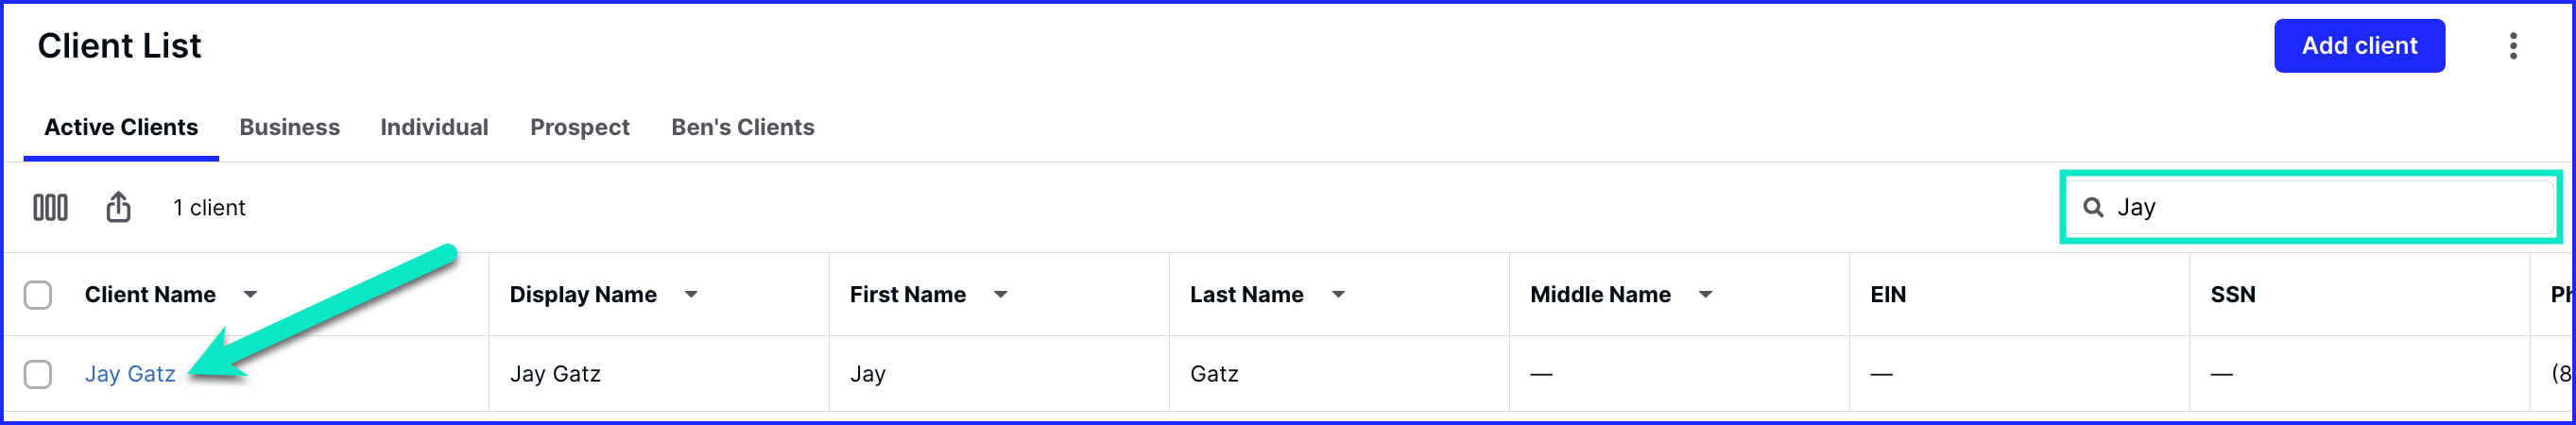2576x425 pixels.
Task: Select the Active Clients tab
Action: click(121, 127)
